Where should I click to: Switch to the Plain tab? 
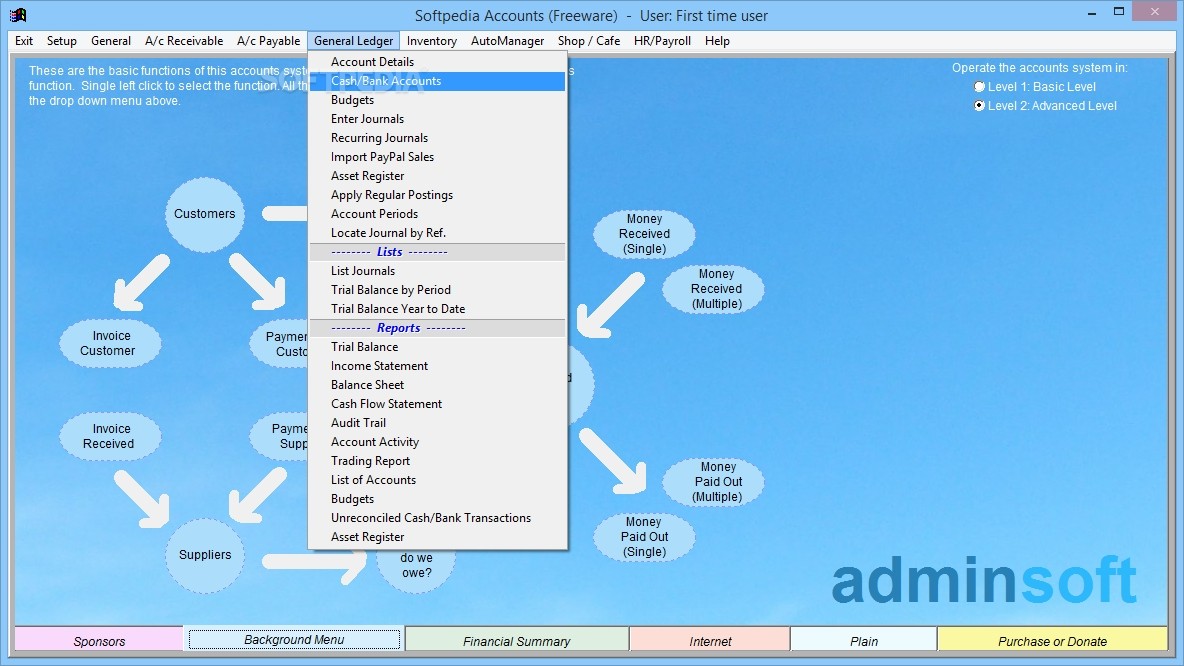(864, 640)
